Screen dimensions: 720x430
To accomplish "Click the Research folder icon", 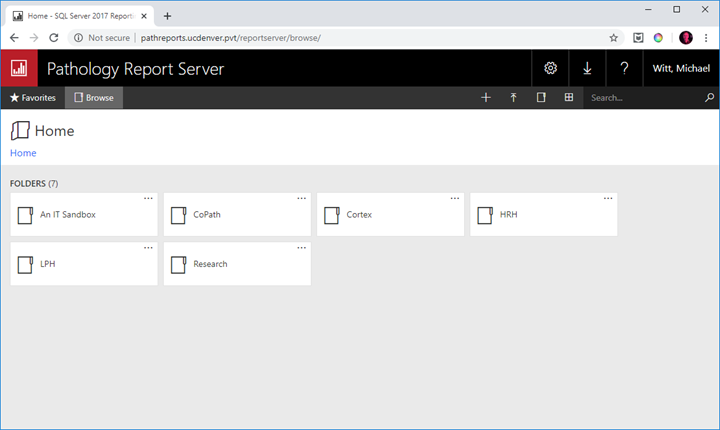I will pyautogui.click(x=179, y=265).
